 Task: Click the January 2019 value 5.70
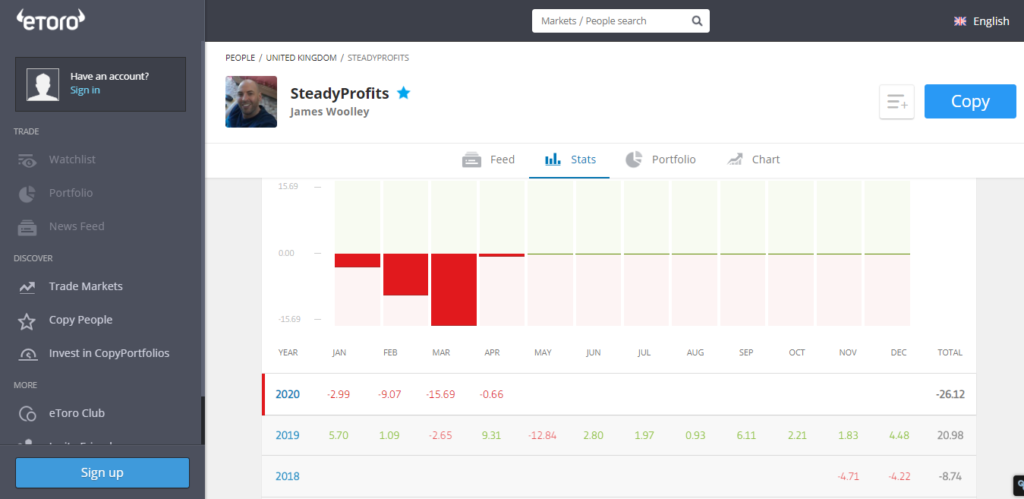[x=339, y=435]
